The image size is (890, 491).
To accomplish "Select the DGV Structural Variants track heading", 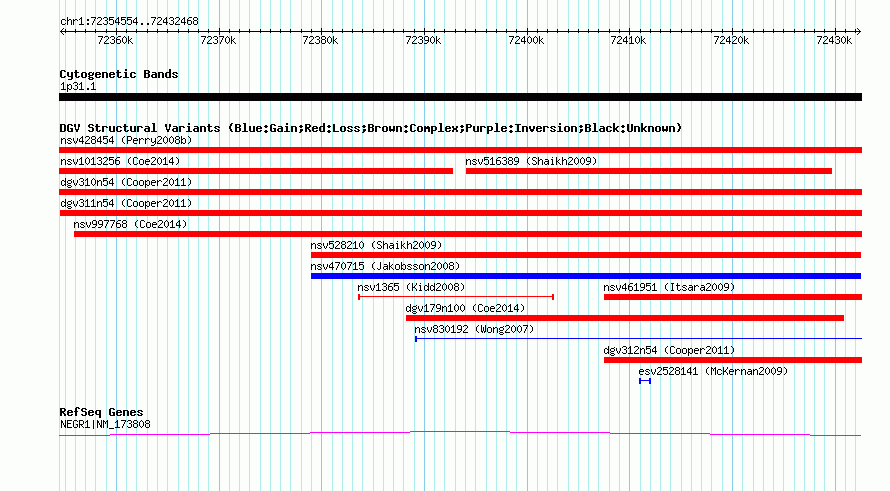I will [371, 128].
